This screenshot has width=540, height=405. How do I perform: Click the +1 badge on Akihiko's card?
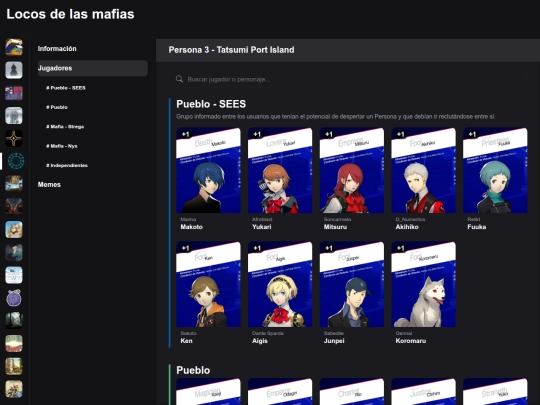[401, 134]
